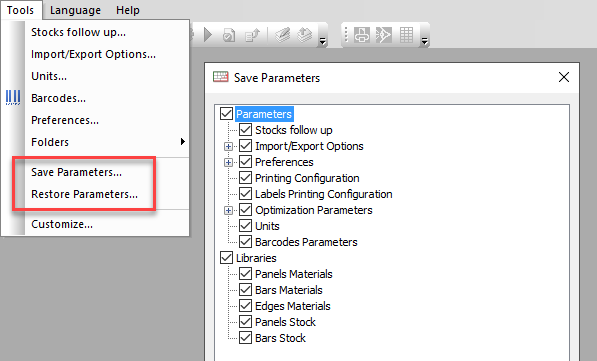Uncheck the Preferences checkbox in the tree

point(246,161)
